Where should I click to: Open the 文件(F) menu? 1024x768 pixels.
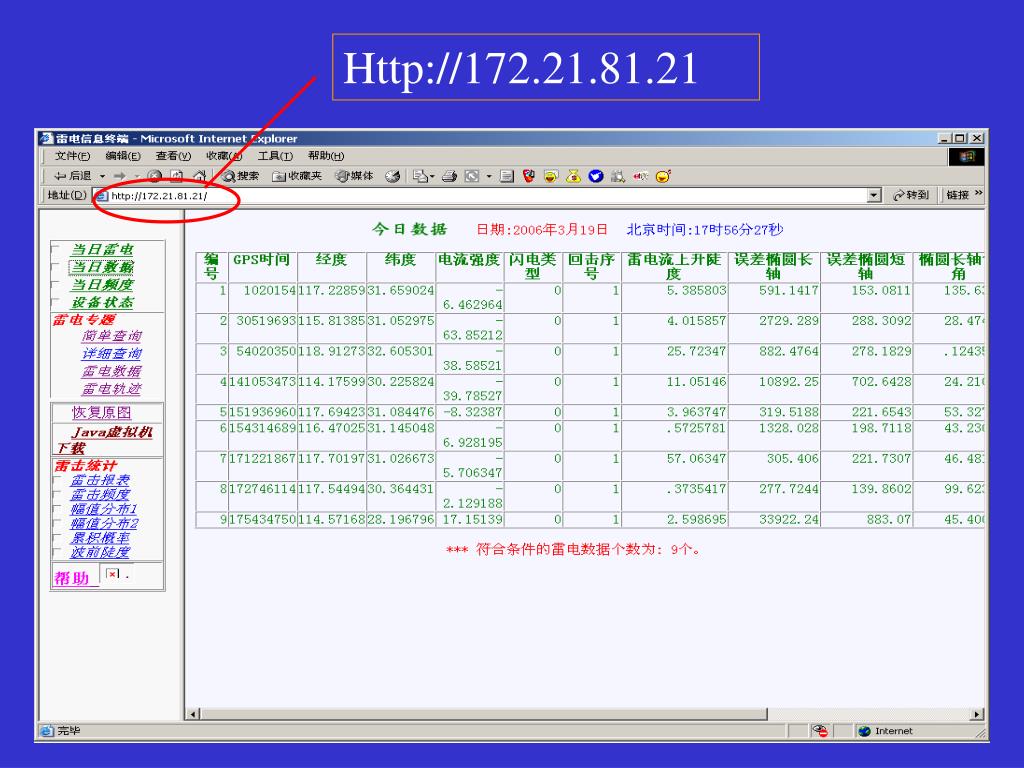[x=72, y=156]
